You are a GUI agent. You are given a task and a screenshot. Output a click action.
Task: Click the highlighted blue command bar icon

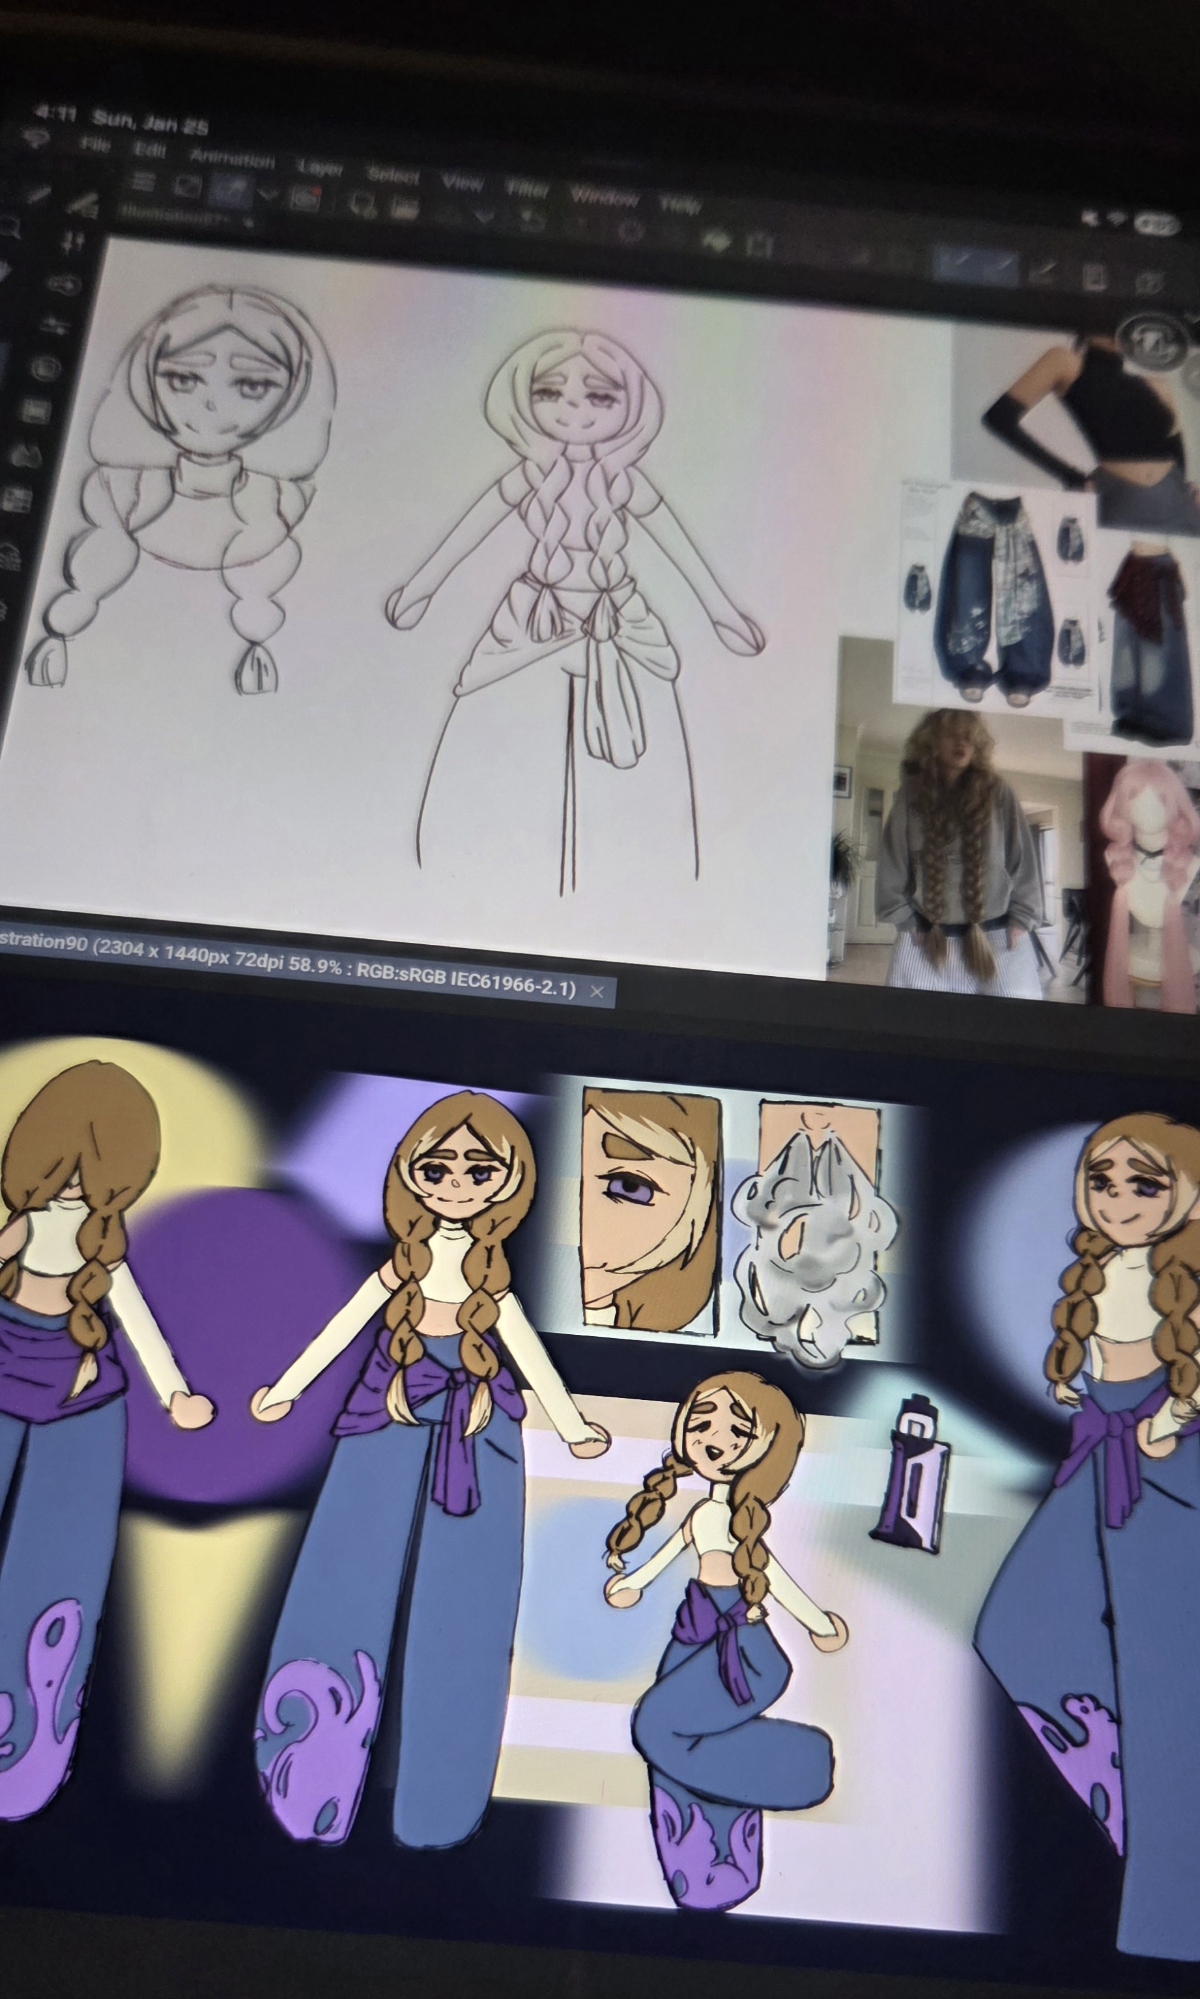229,188
